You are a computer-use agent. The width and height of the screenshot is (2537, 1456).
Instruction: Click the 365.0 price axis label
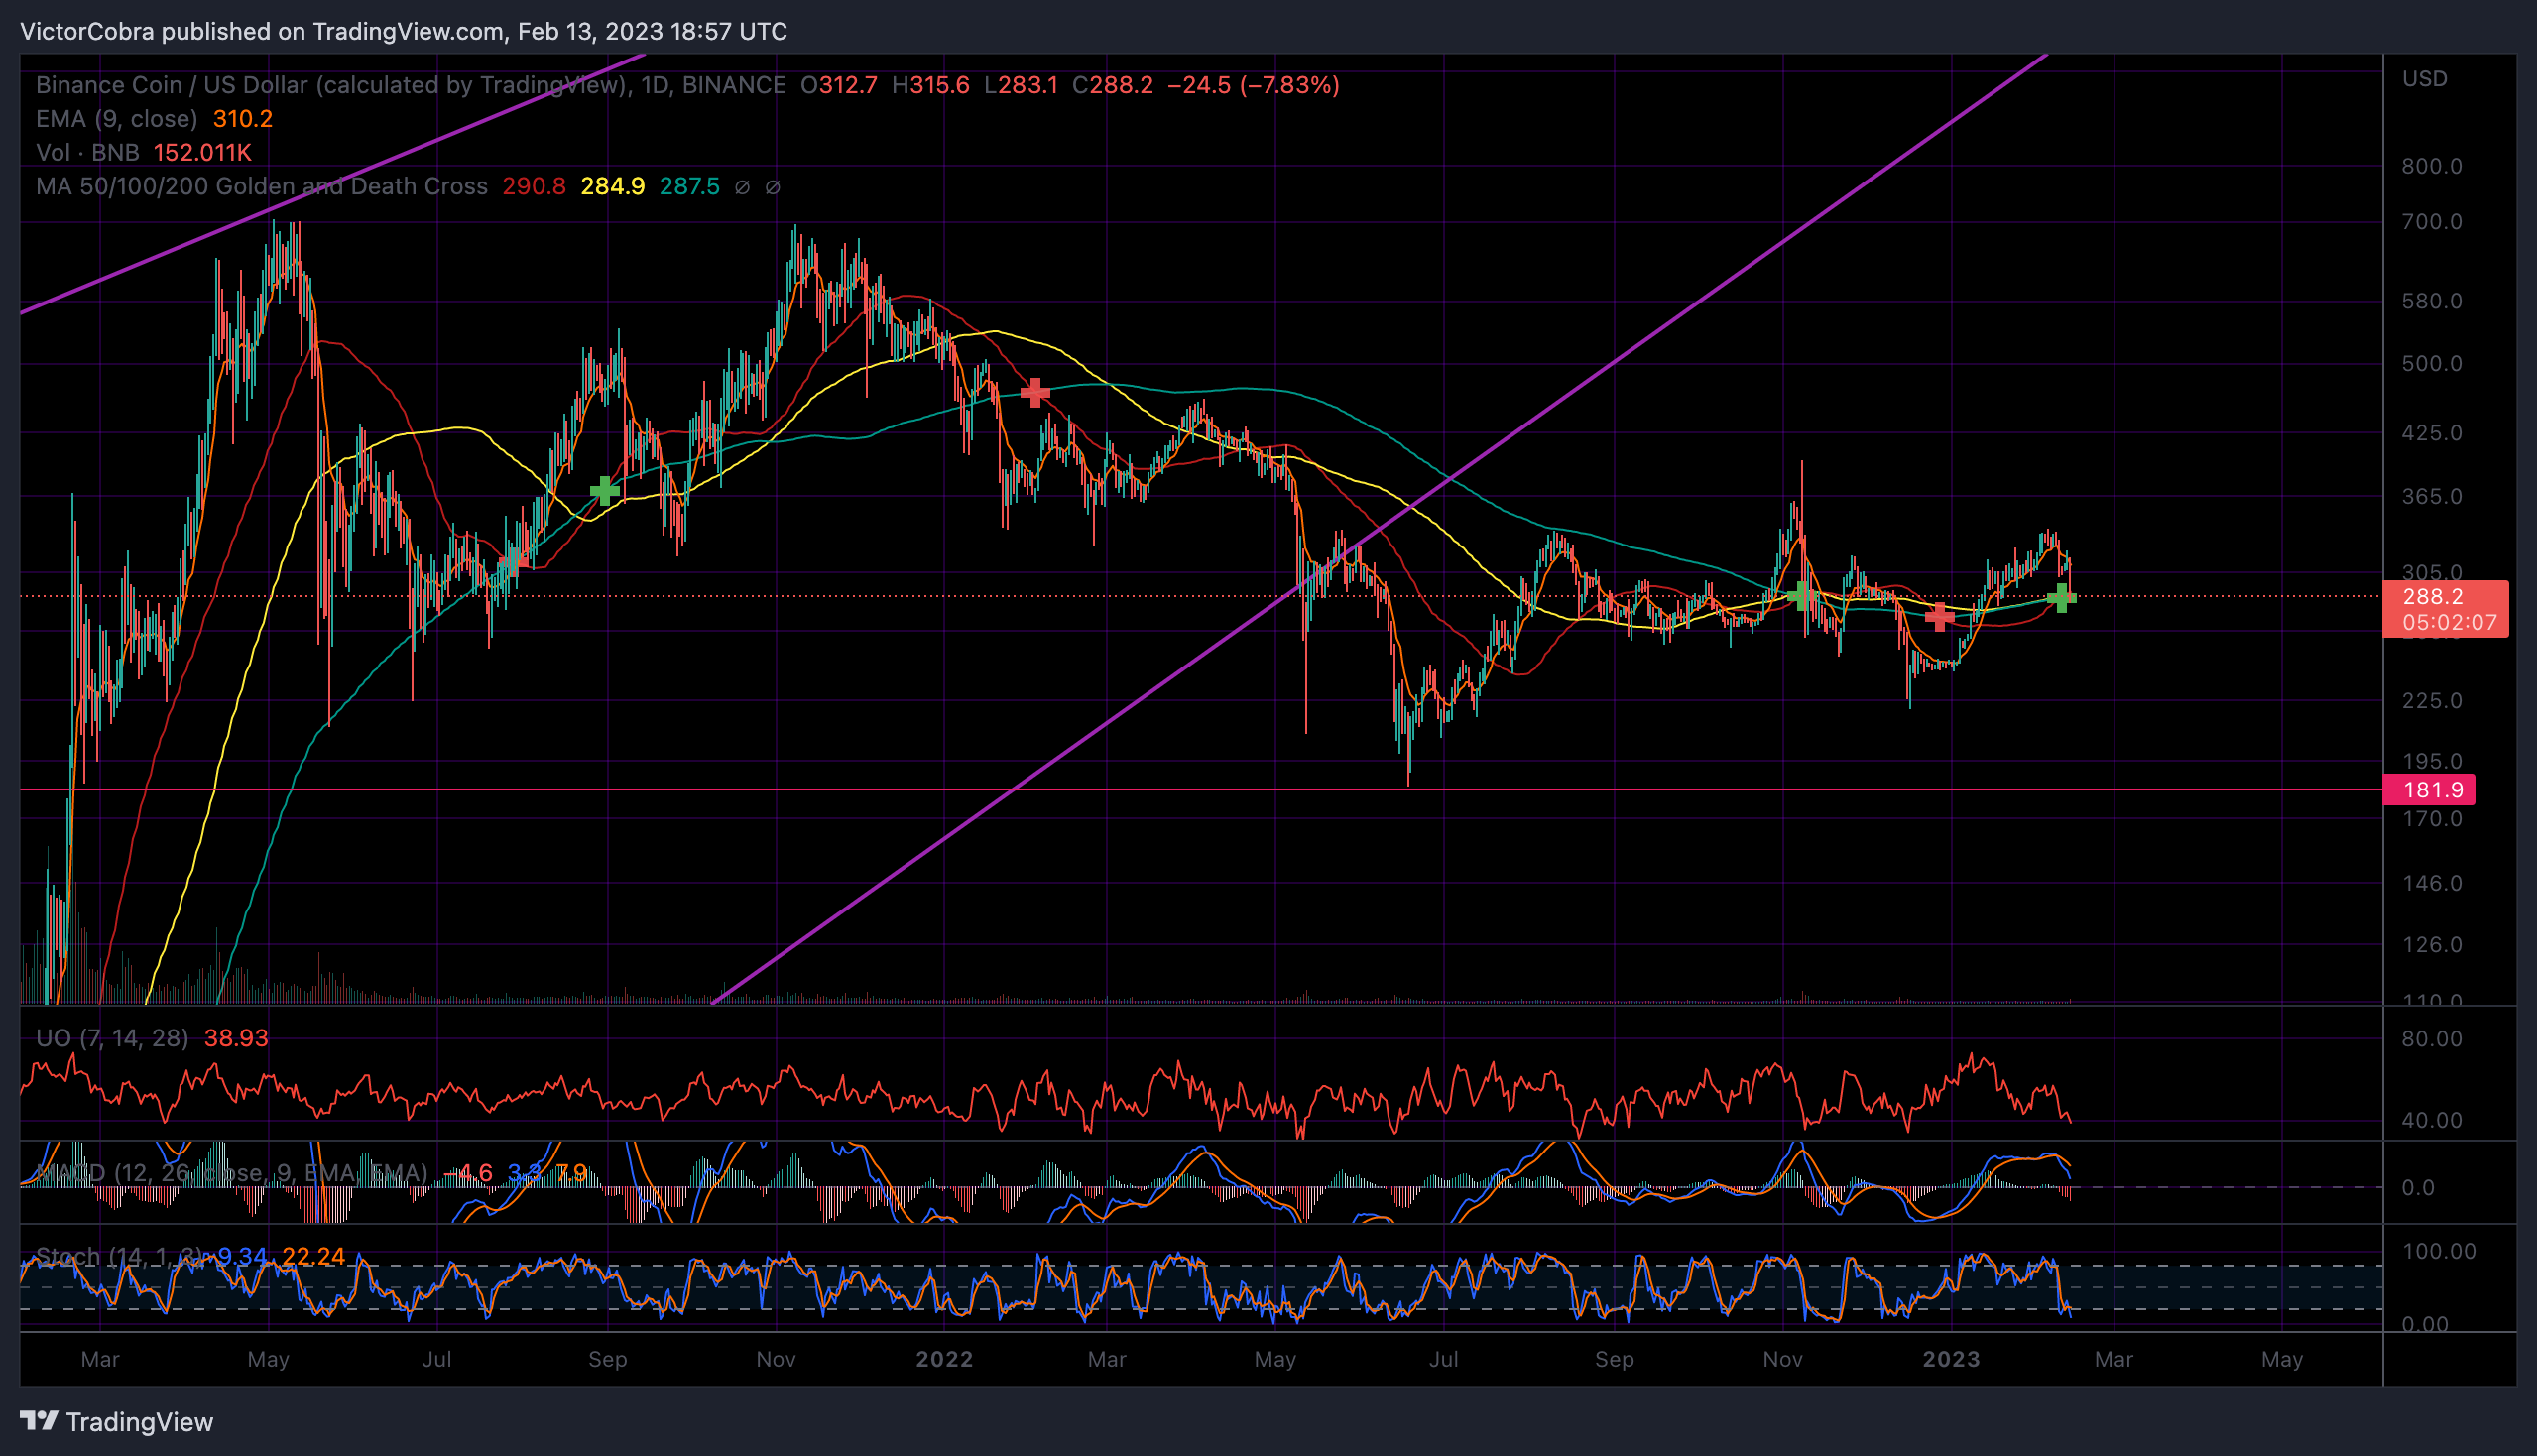pyautogui.click(x=2432, y=497)
